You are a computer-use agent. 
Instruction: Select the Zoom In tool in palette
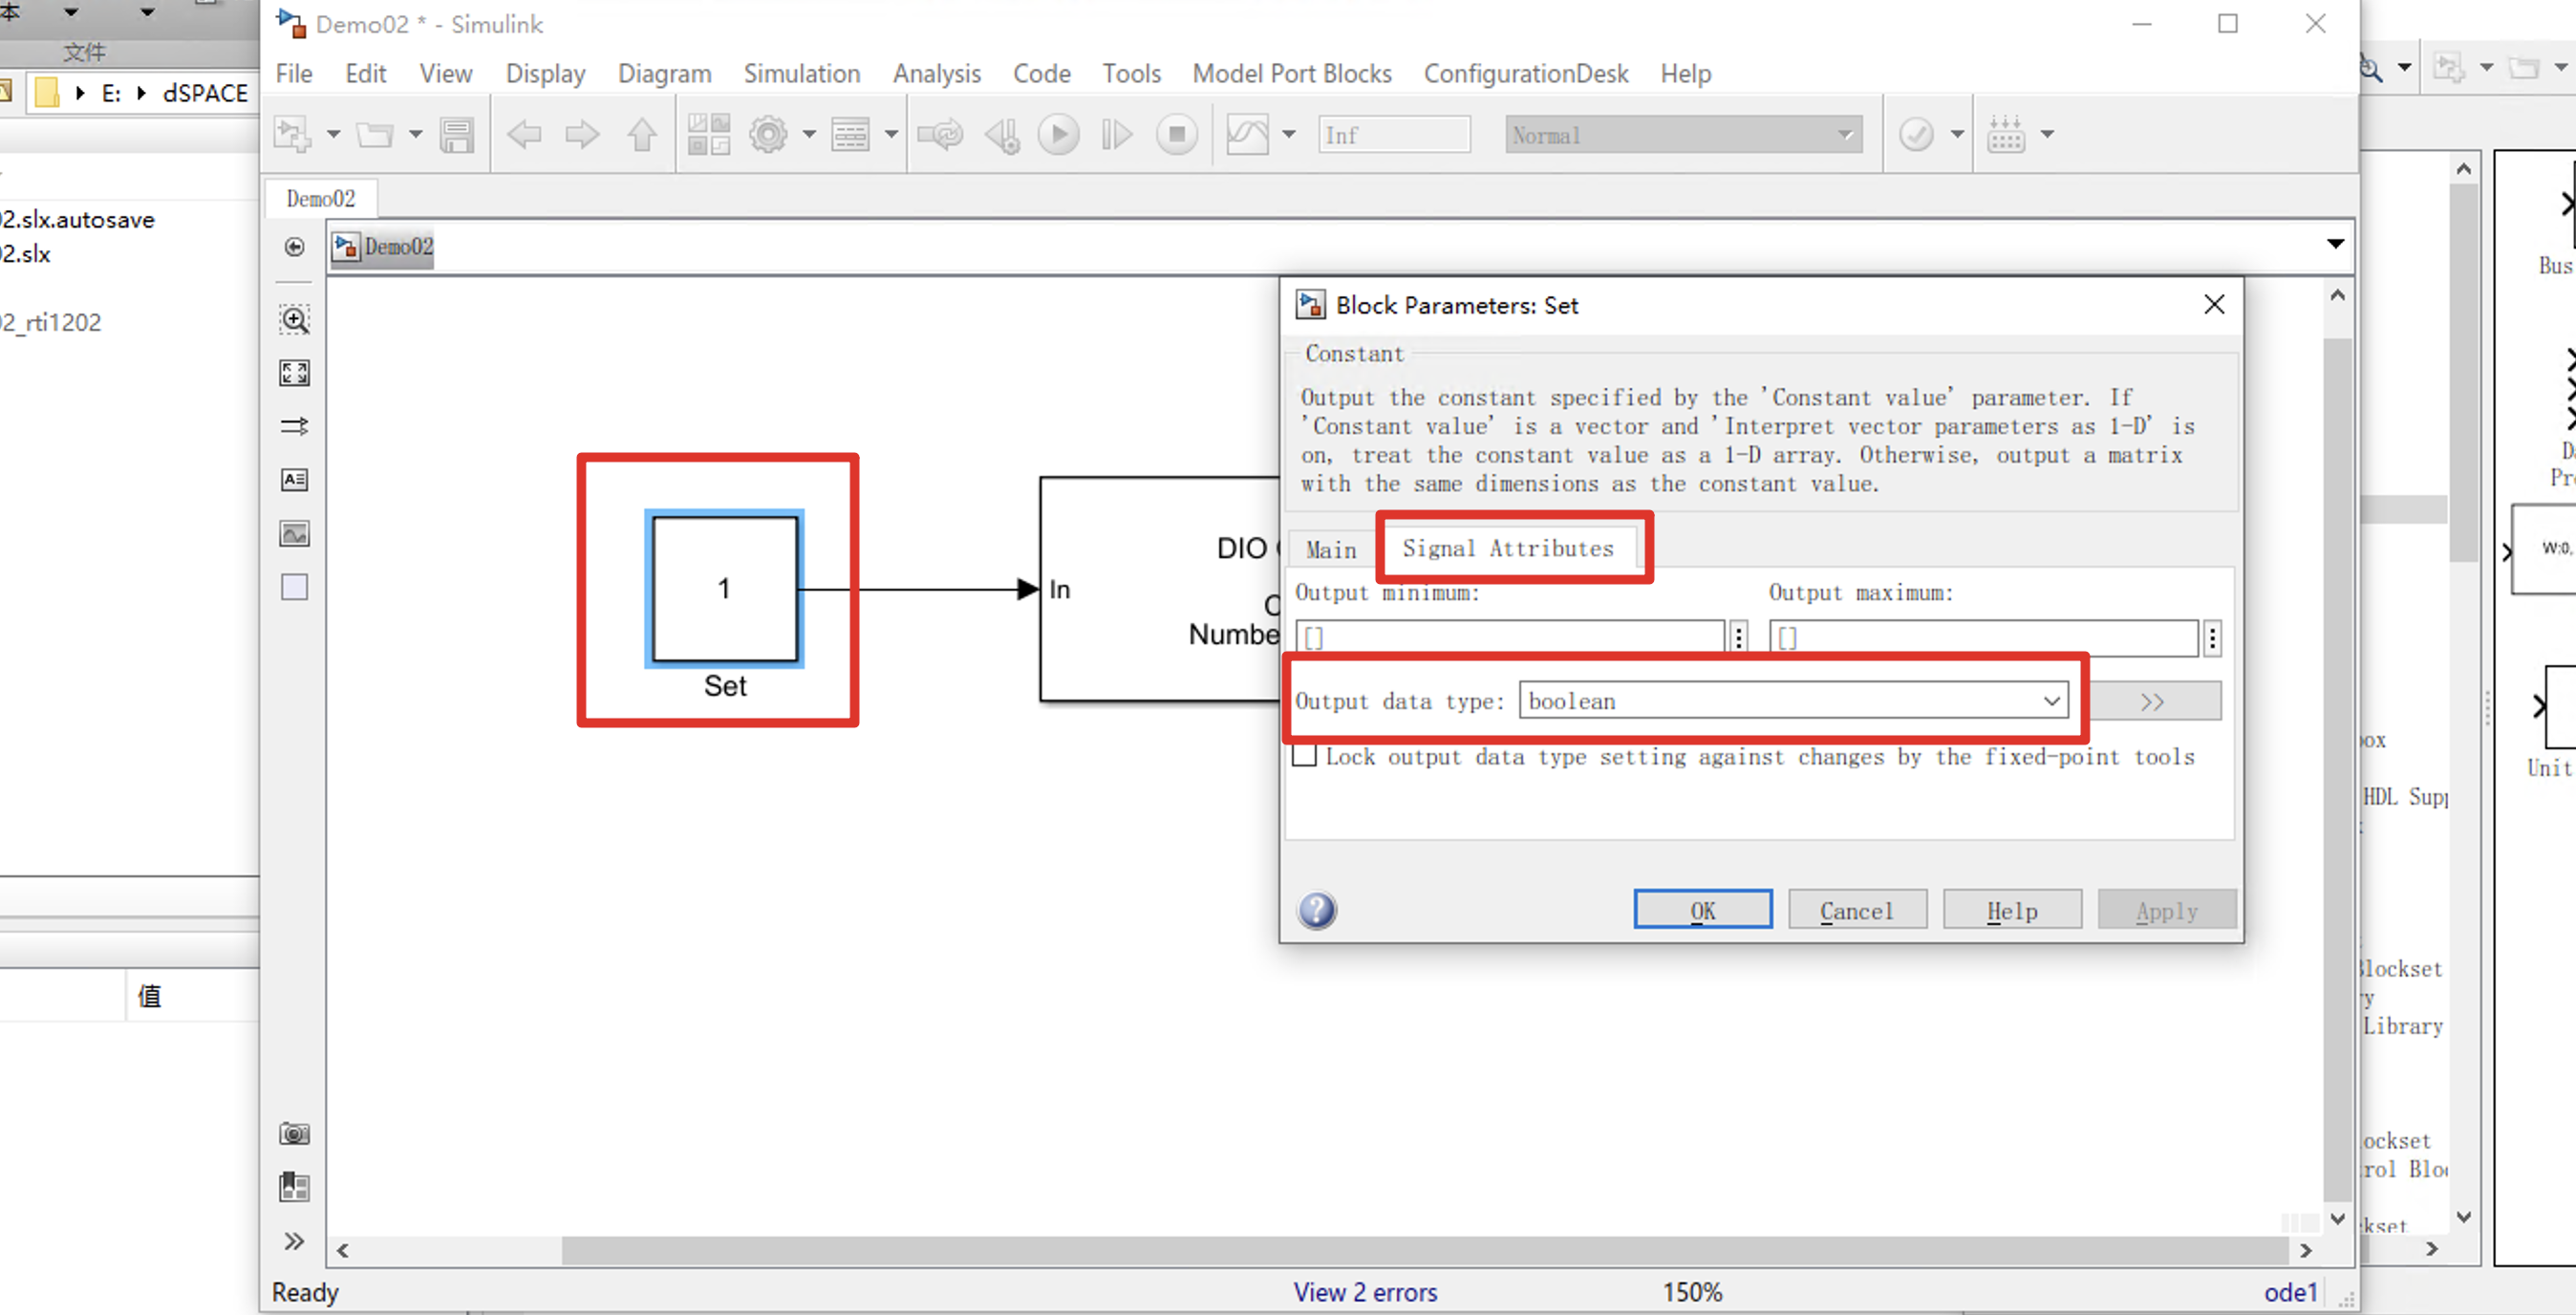pyautogui.click(x=294, y=320)
